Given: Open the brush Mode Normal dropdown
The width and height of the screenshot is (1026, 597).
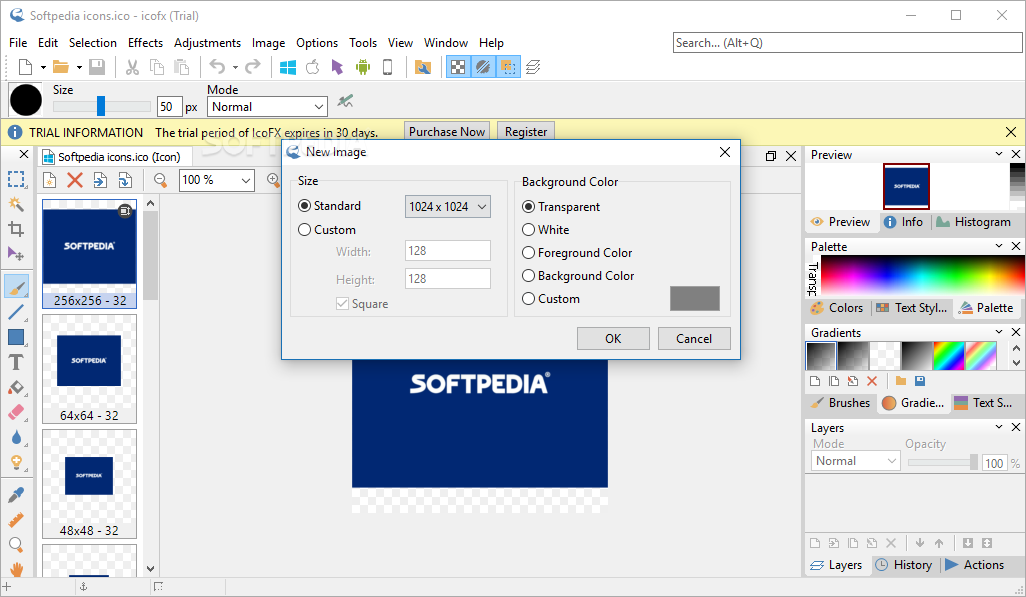Looking at the screenshot, I should coord(267,107).
